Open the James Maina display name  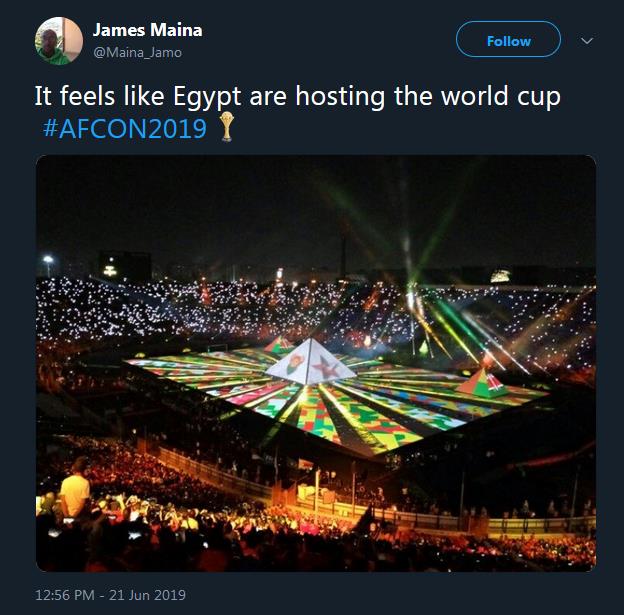pos(147,30)
